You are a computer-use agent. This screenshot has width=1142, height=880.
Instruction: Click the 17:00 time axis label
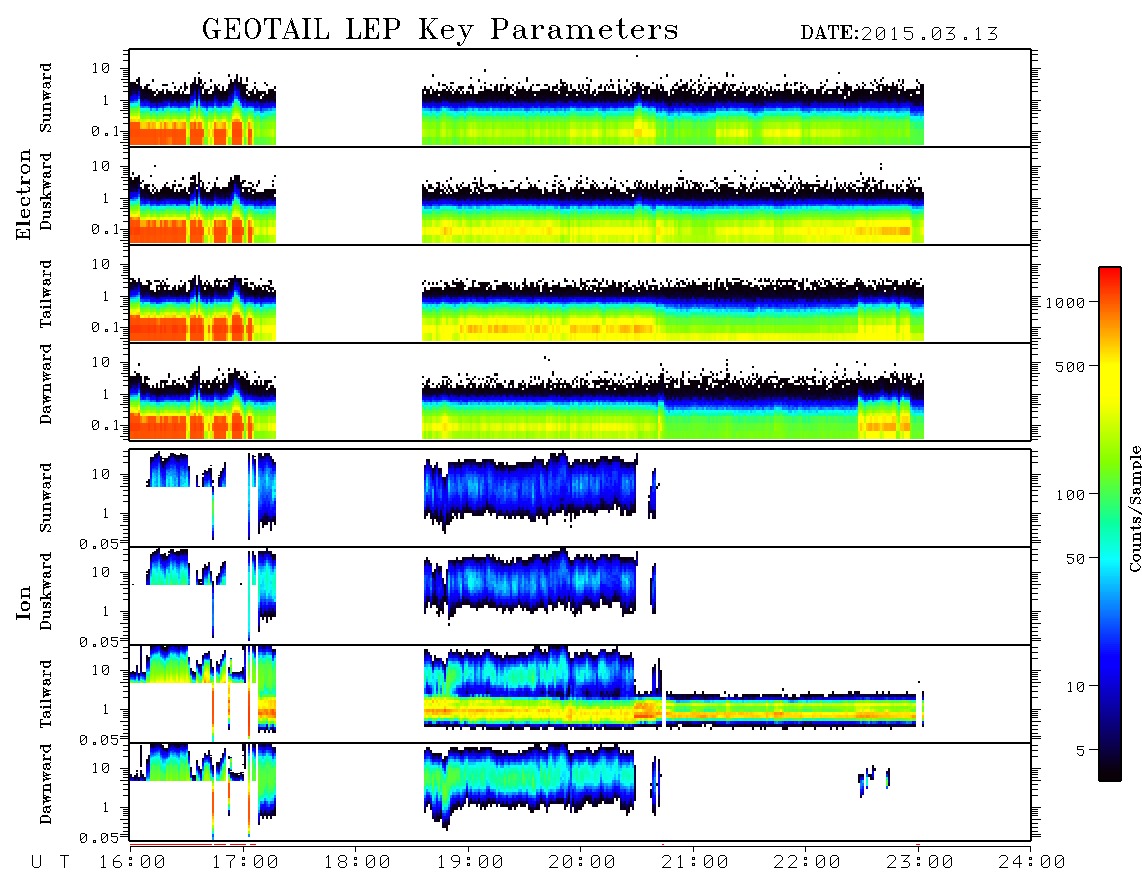245,862
